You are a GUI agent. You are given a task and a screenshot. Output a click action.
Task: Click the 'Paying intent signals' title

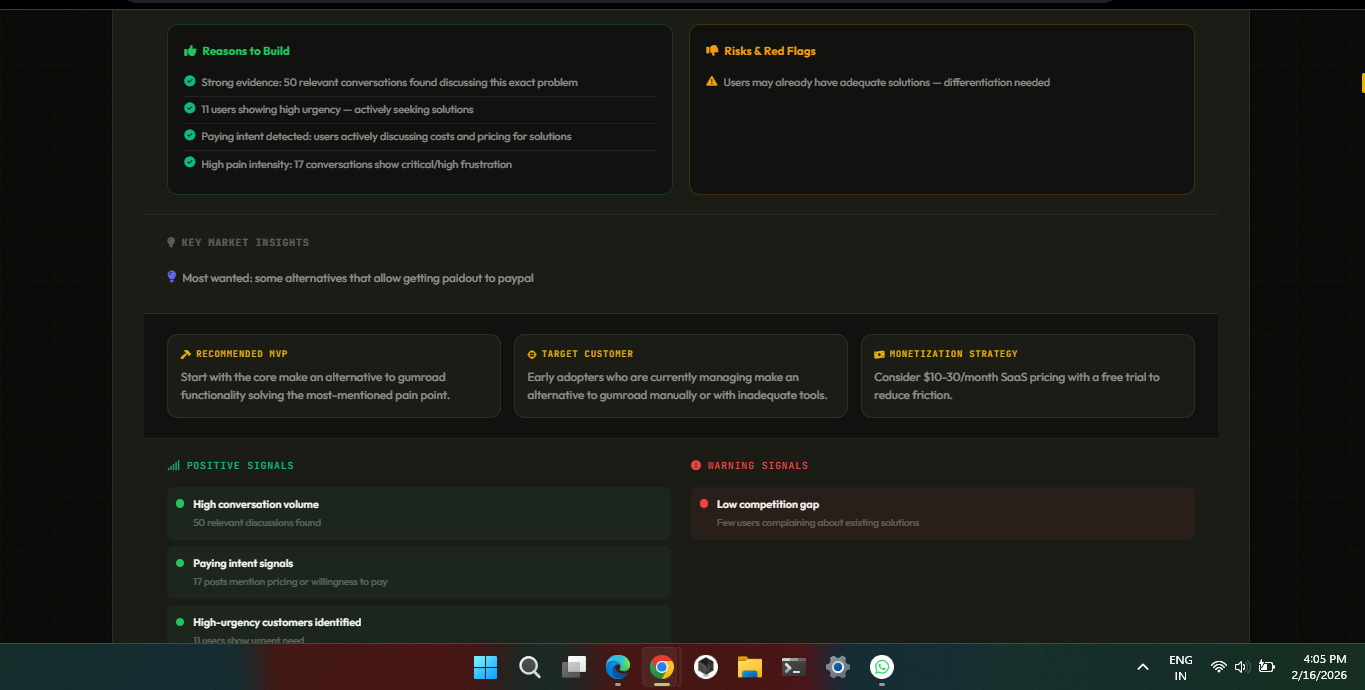243,563
